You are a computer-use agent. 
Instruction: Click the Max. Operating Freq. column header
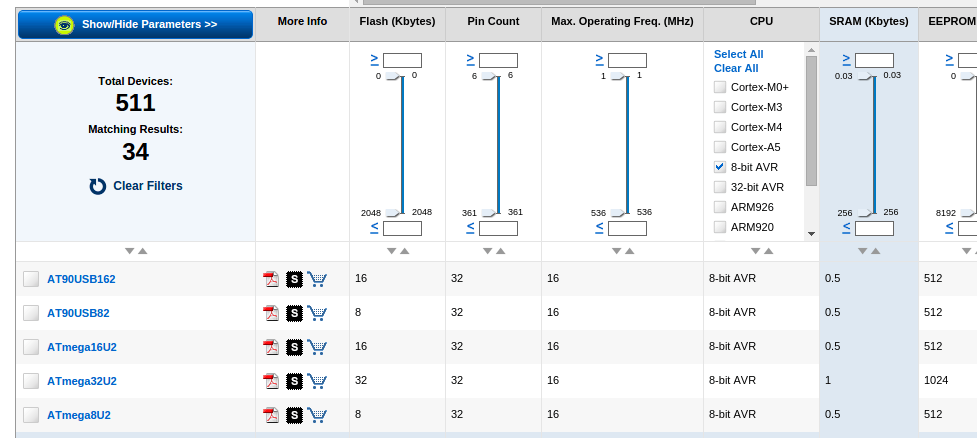point(623,21)
